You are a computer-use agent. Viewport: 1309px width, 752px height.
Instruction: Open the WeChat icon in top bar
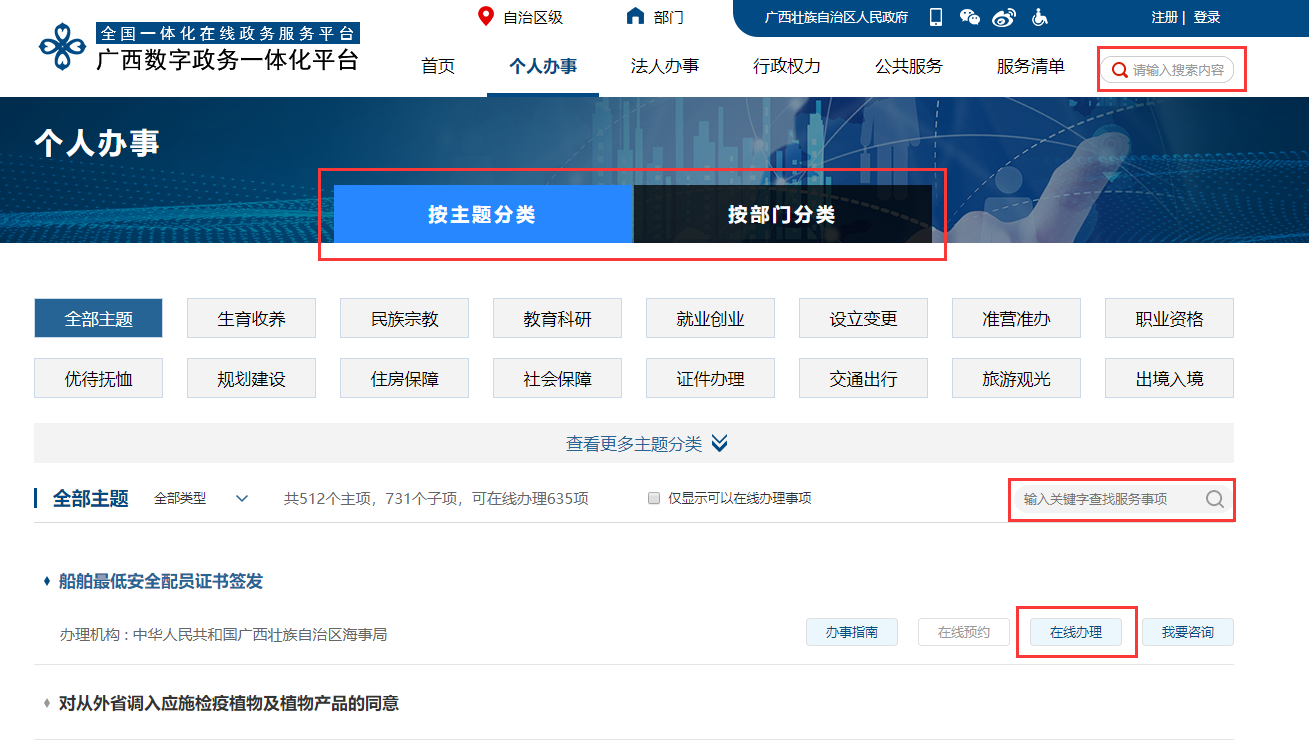pyautogui.click(x=969, y=17)
